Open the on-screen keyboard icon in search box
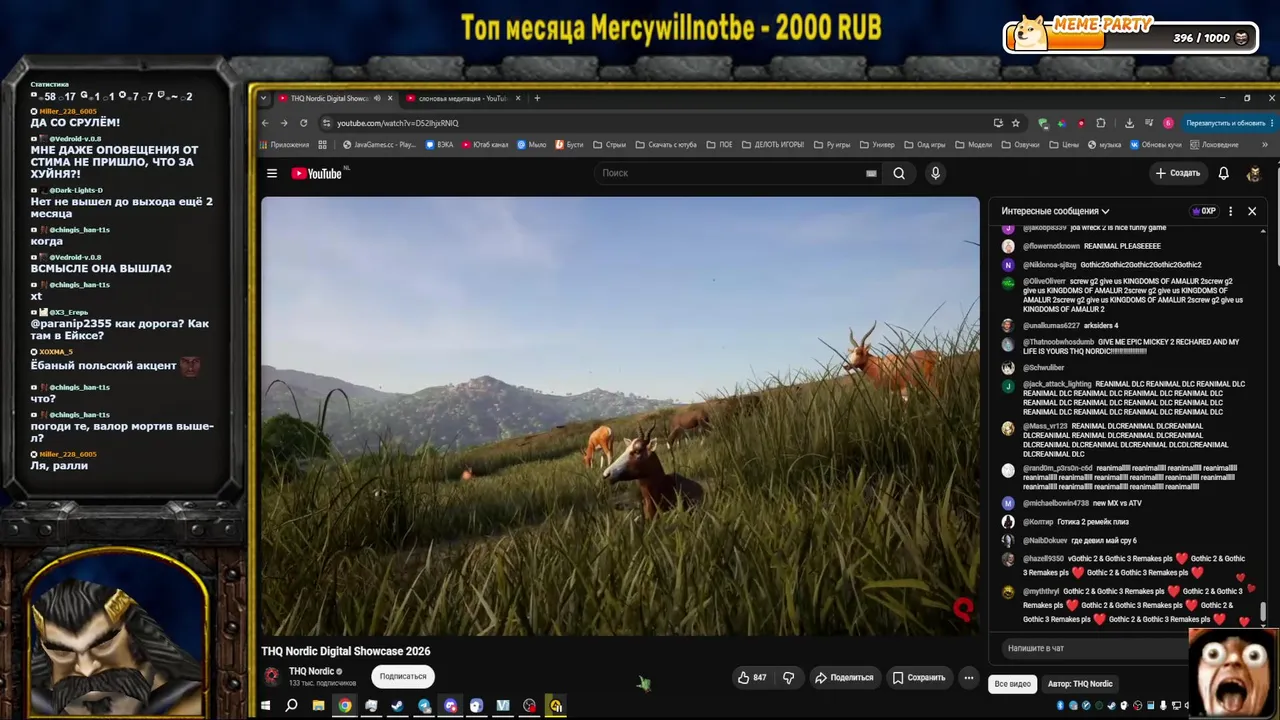The width and height of the screenshot is (1280, 720). pos(871,173)
